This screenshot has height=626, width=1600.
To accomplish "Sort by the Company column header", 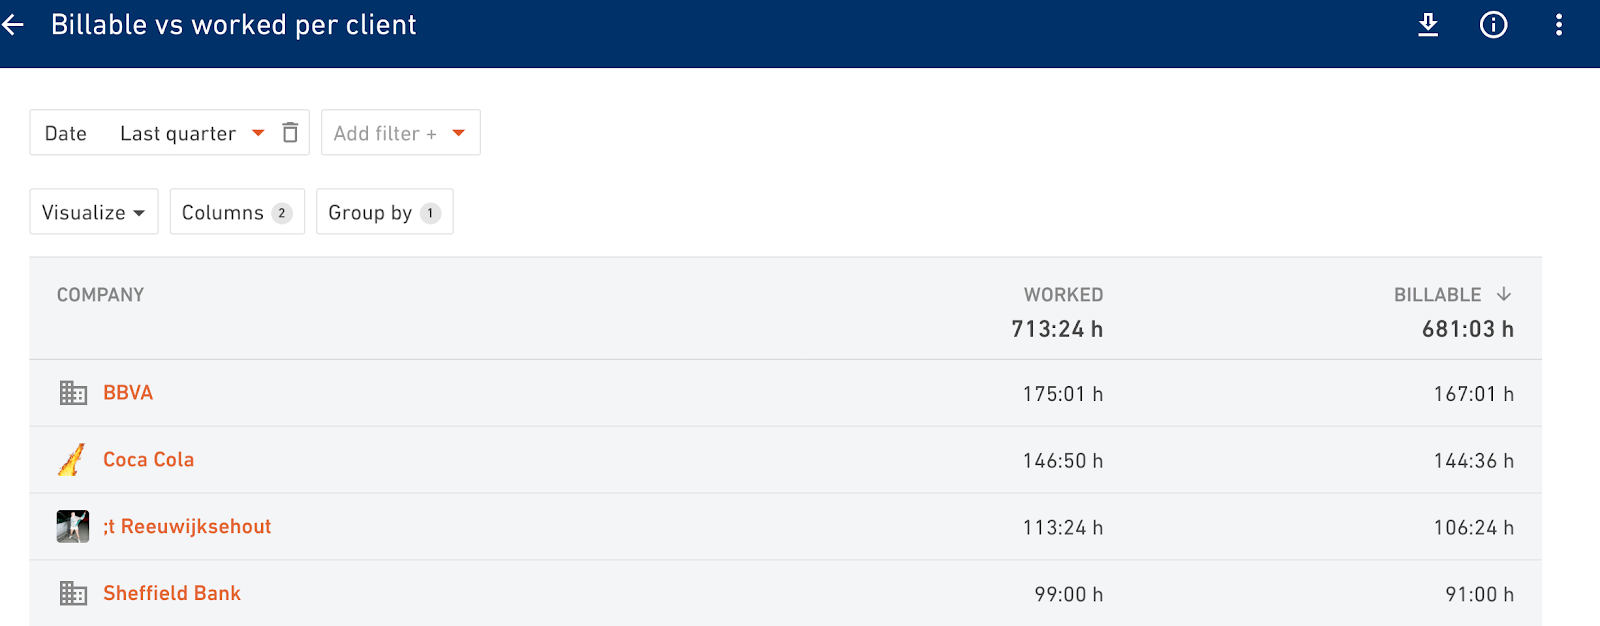I will click(101, 295).
